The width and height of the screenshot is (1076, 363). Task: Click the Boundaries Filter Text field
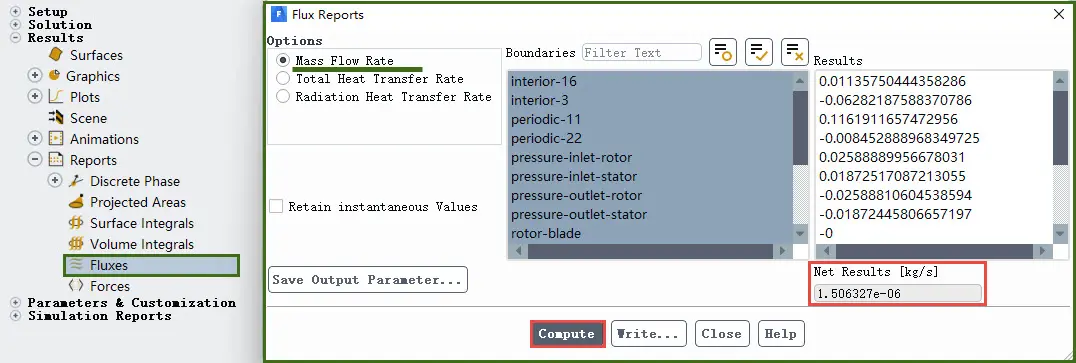pos(642,52)
